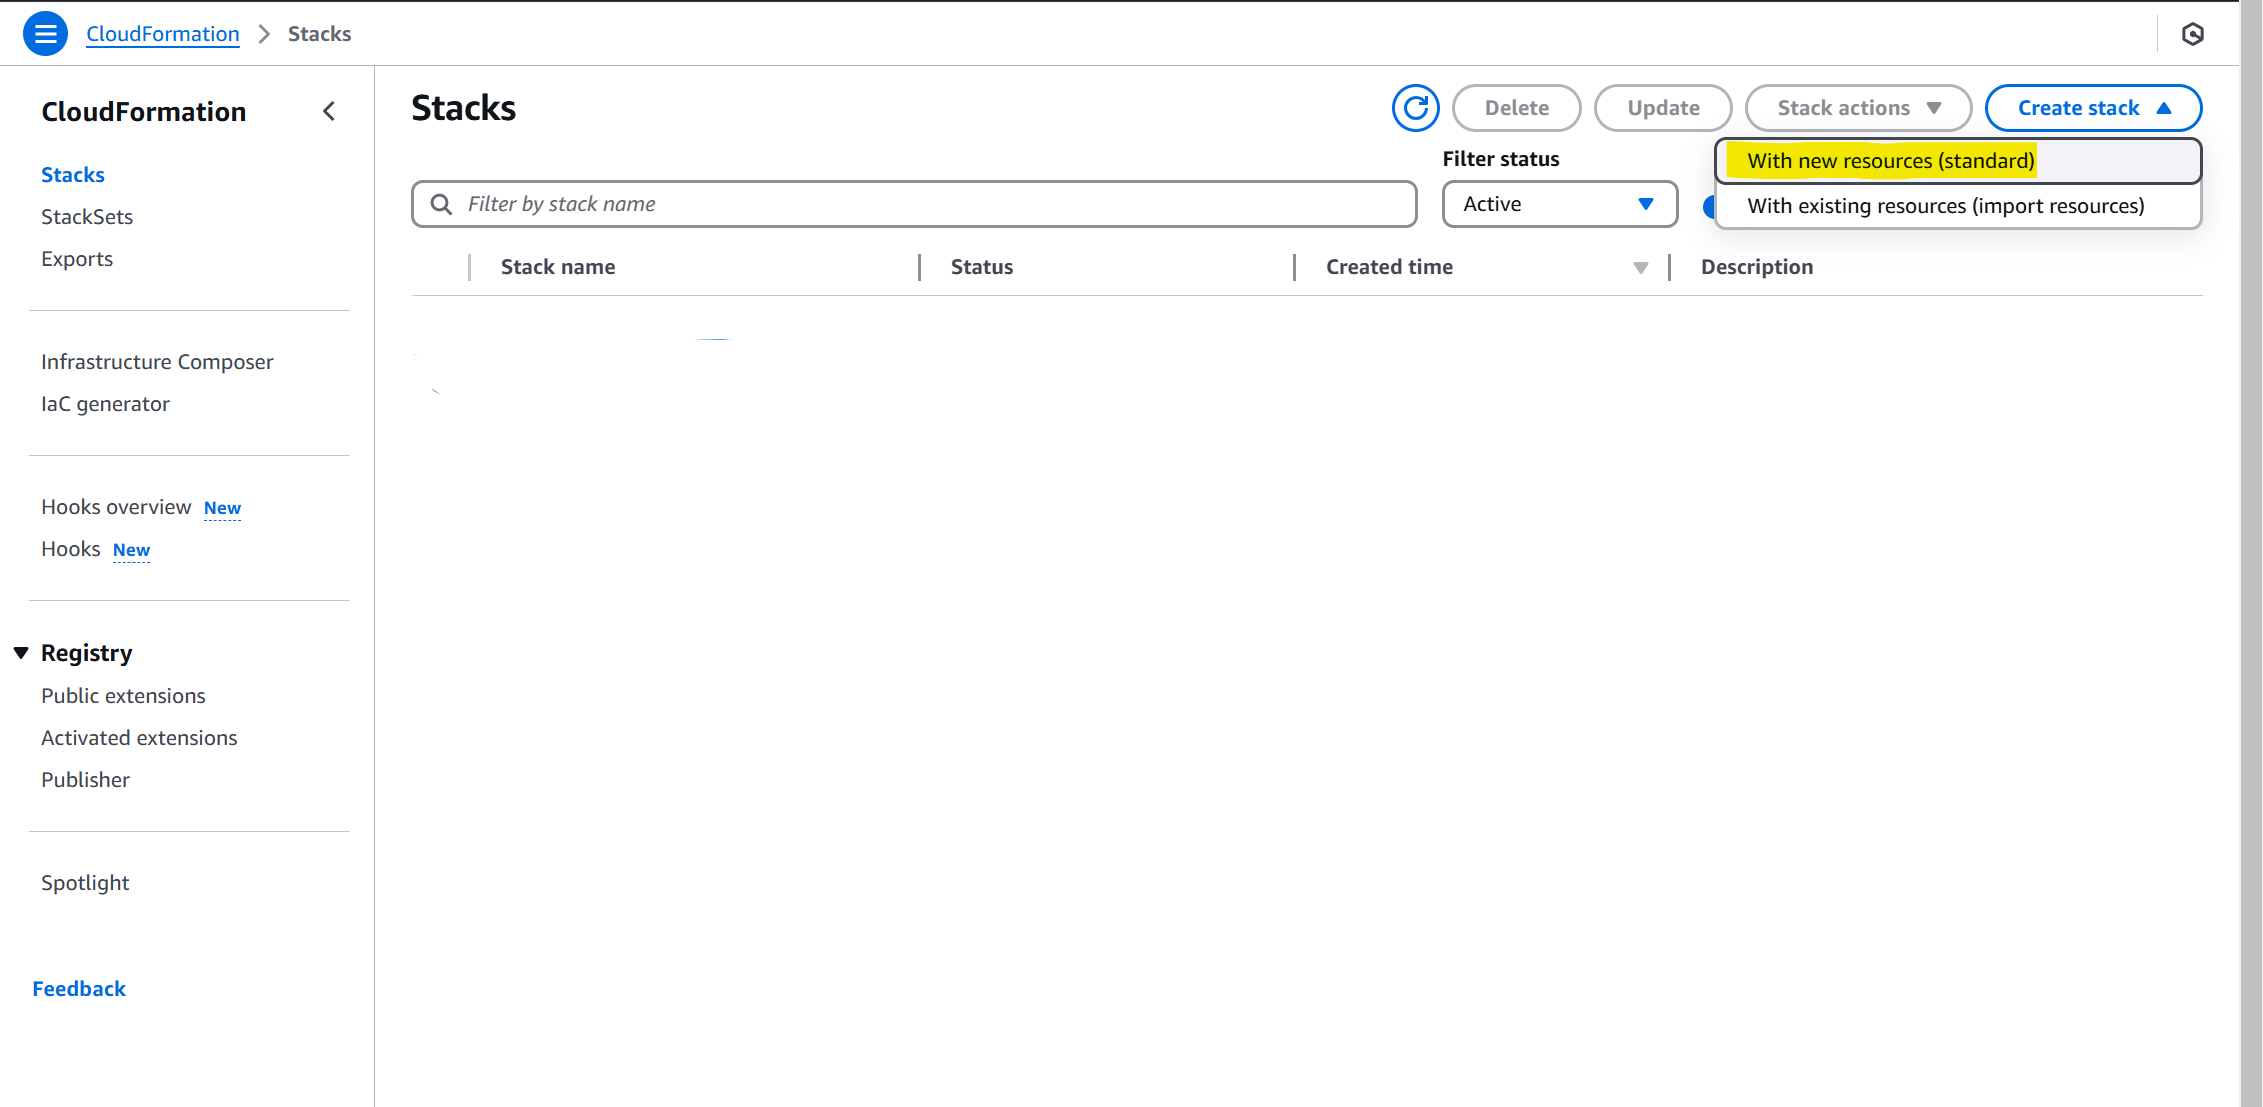Open the Filter status Active dropdown
The width and height of the screenshot is (2263, 1107).
pyautogui.click(x=1559, y=204)
